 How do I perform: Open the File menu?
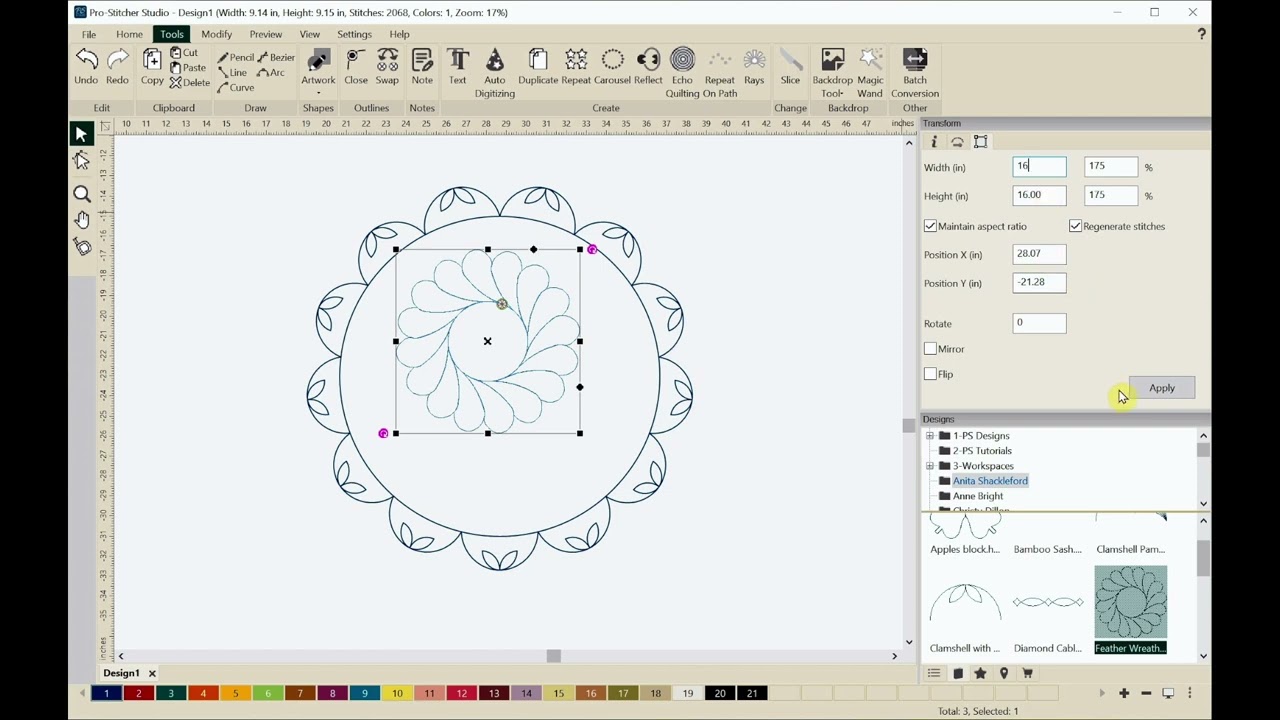[x=89, y=34]
